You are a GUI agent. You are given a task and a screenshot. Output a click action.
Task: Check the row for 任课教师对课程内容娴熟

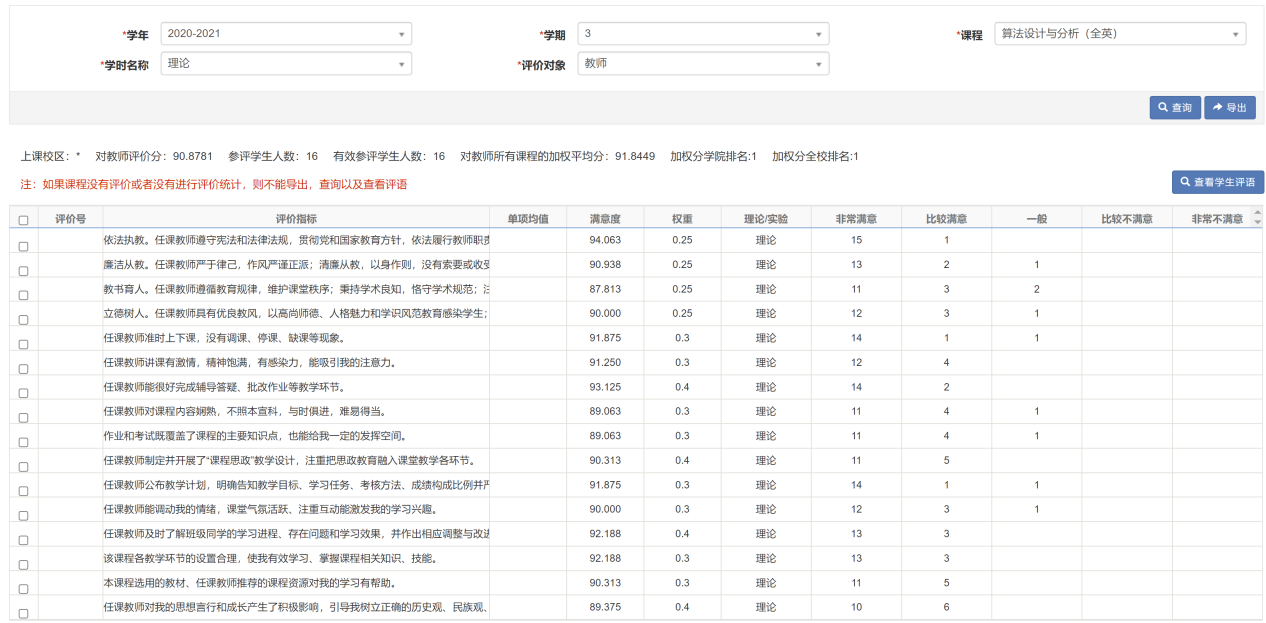[23, 418]
